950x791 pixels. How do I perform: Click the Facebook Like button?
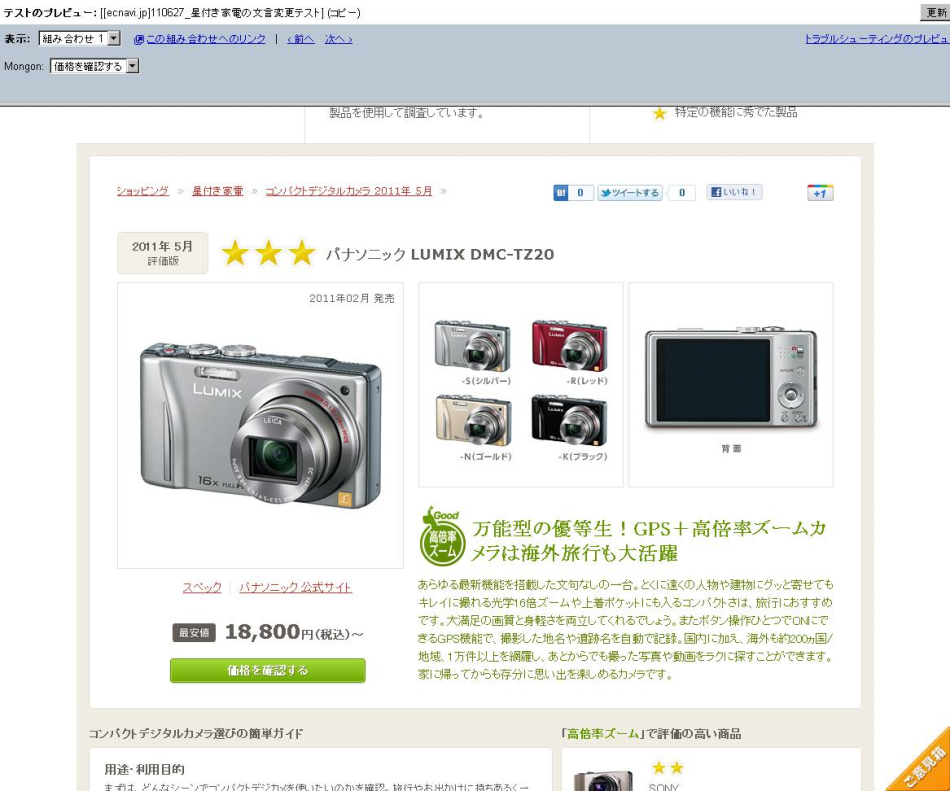coord(734,192)
